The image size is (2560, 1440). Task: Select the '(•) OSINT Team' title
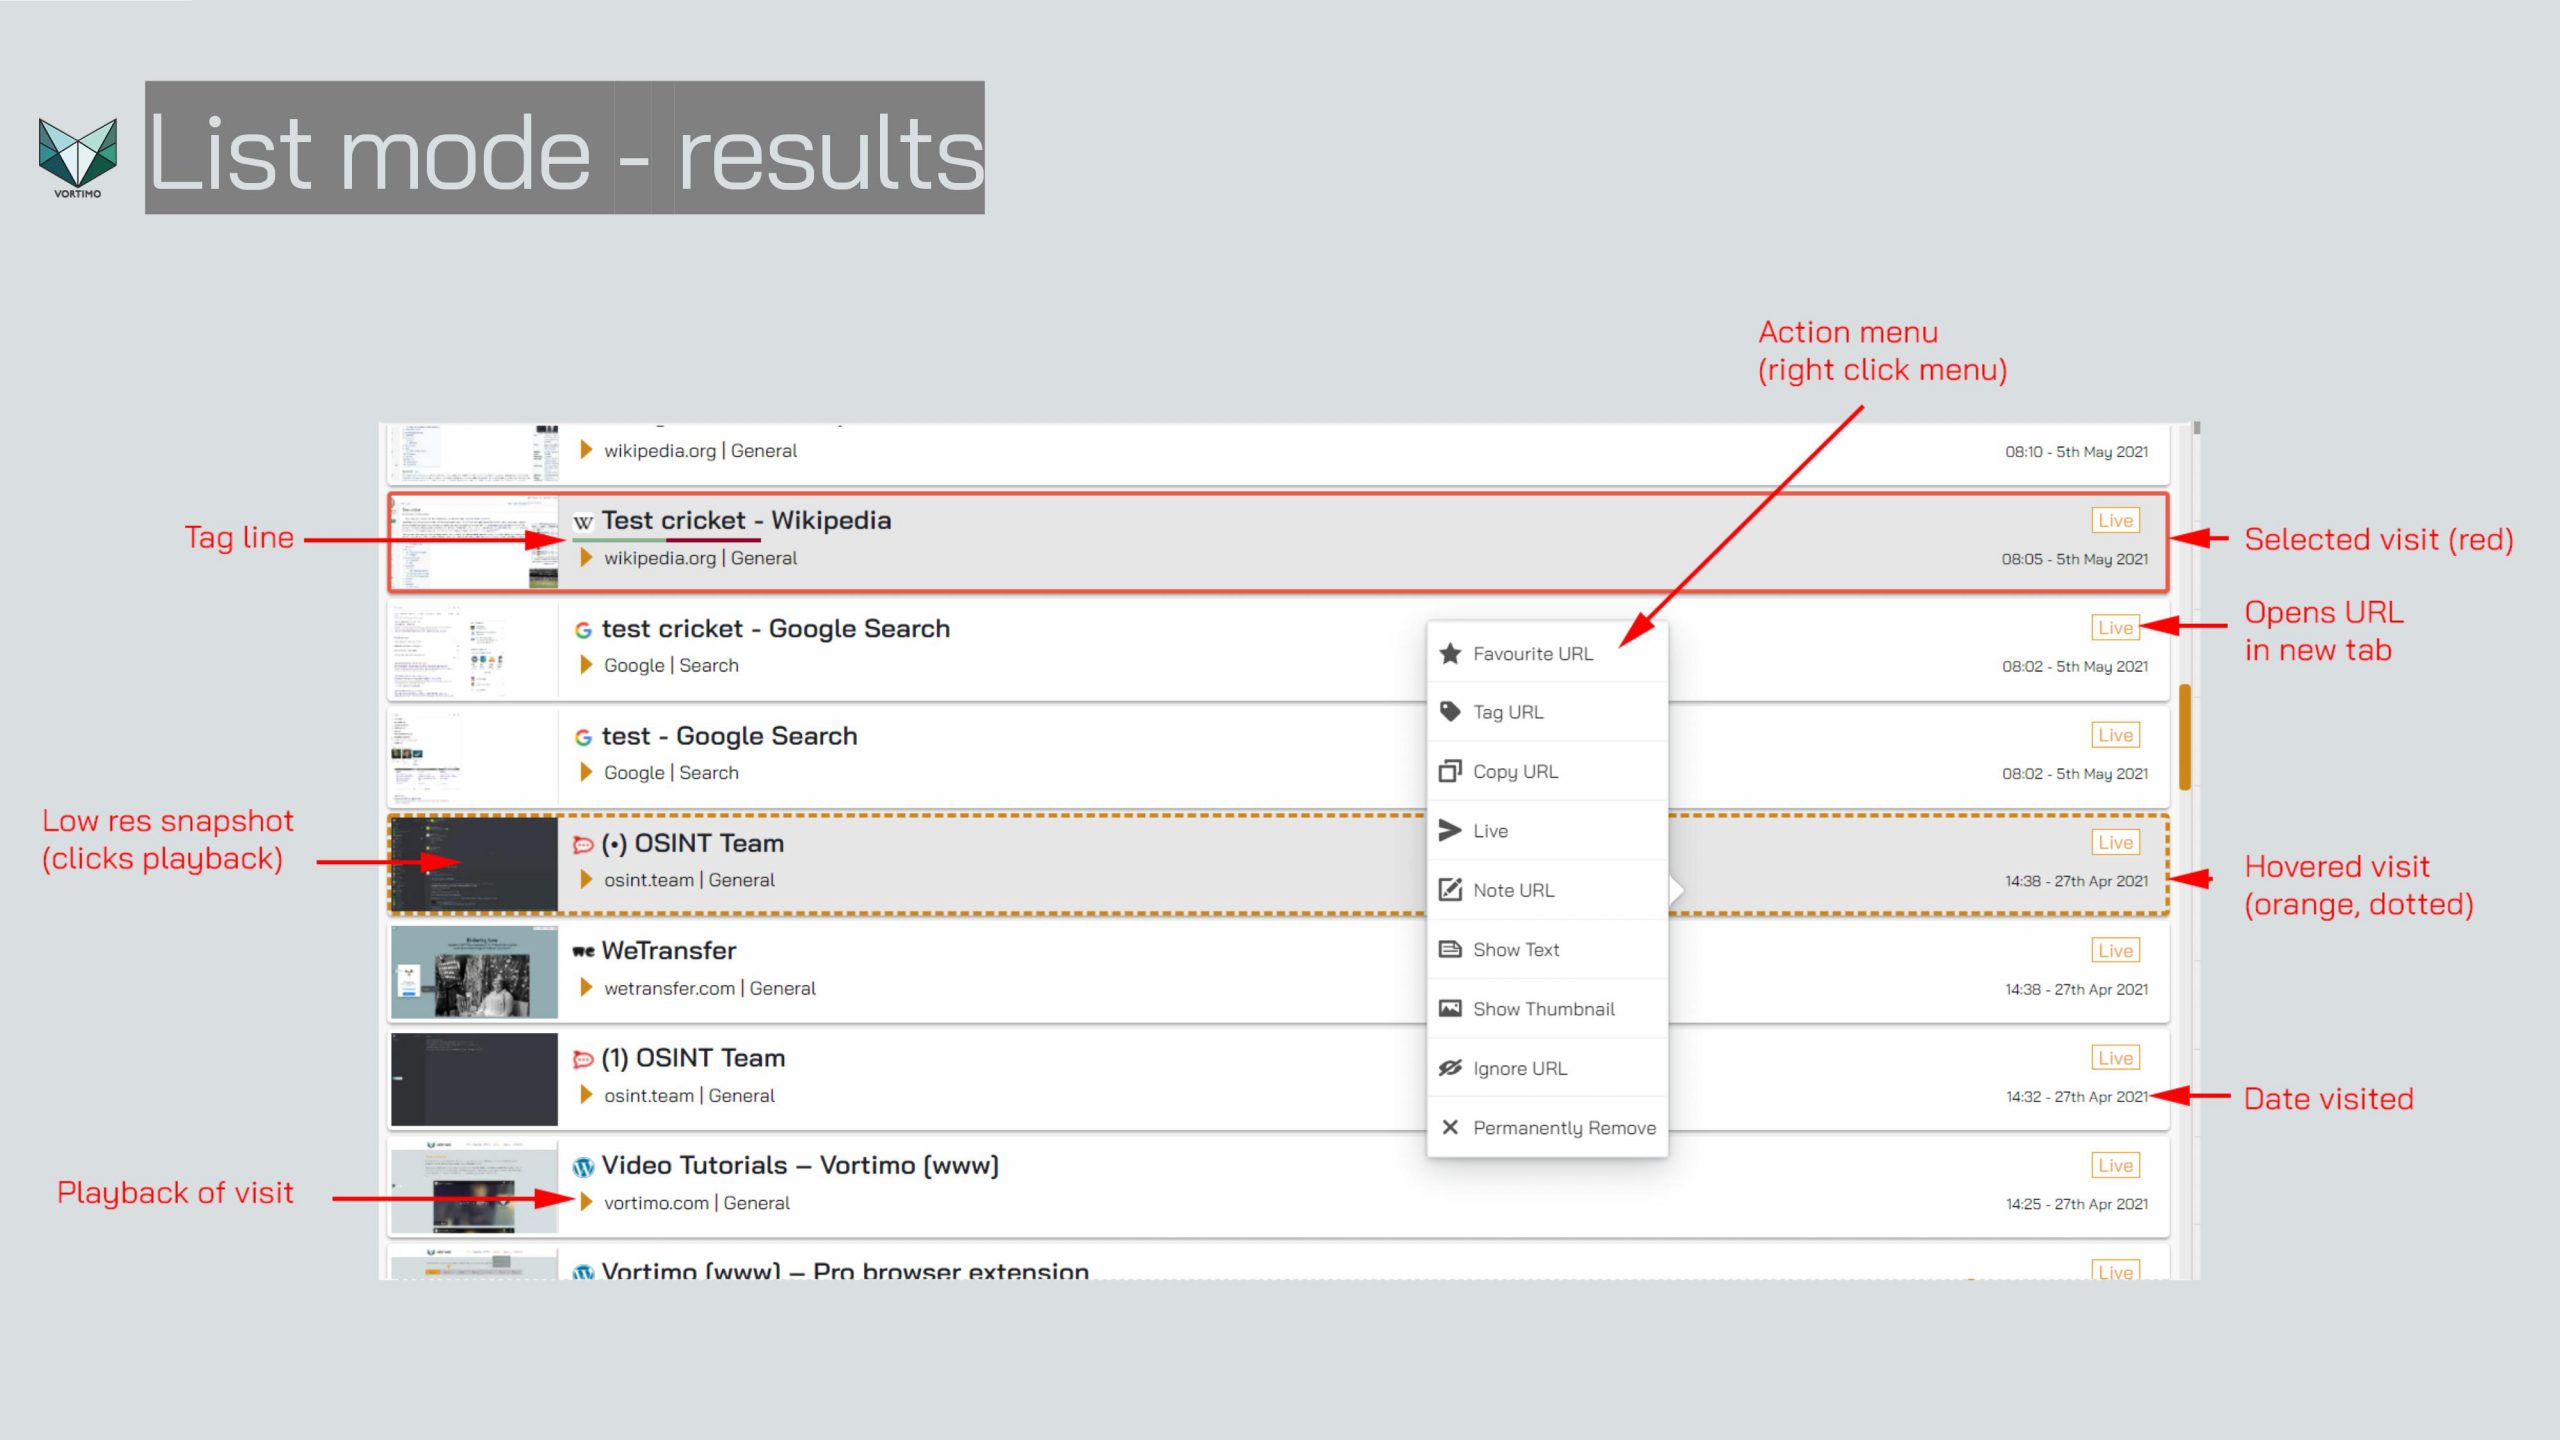[x=692, y=843]
